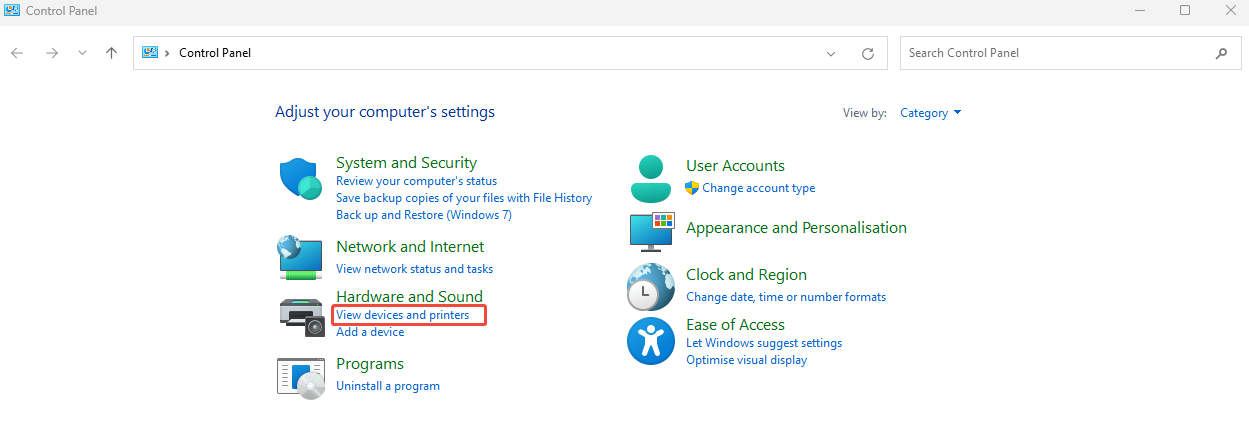Open the Ease of Access icon
The width and height of the screenshot is (1249, 430).
coord(651,341)
